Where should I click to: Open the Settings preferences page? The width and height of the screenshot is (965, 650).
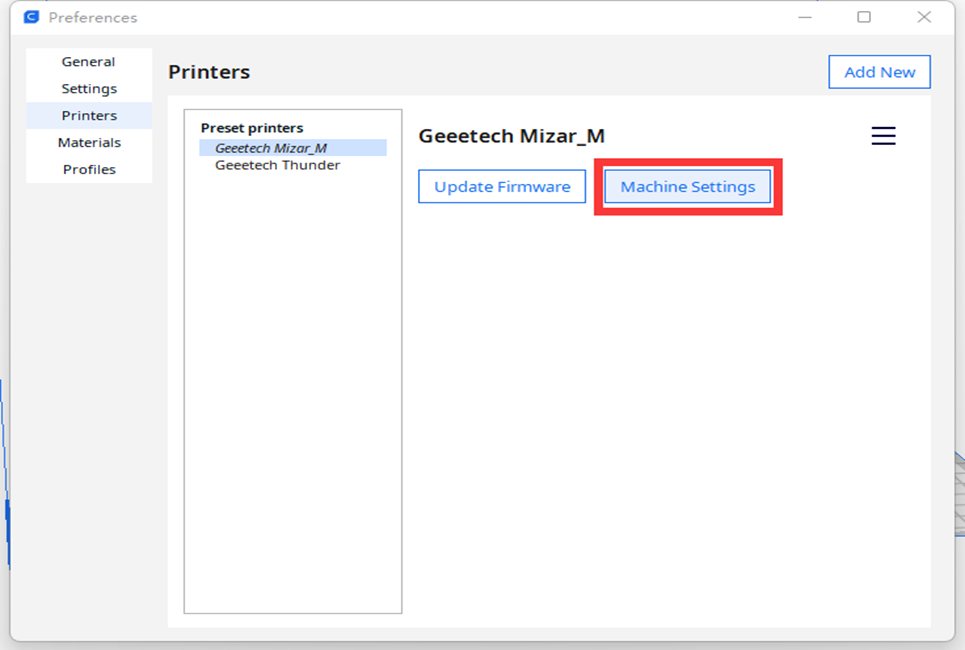(89, 89)
